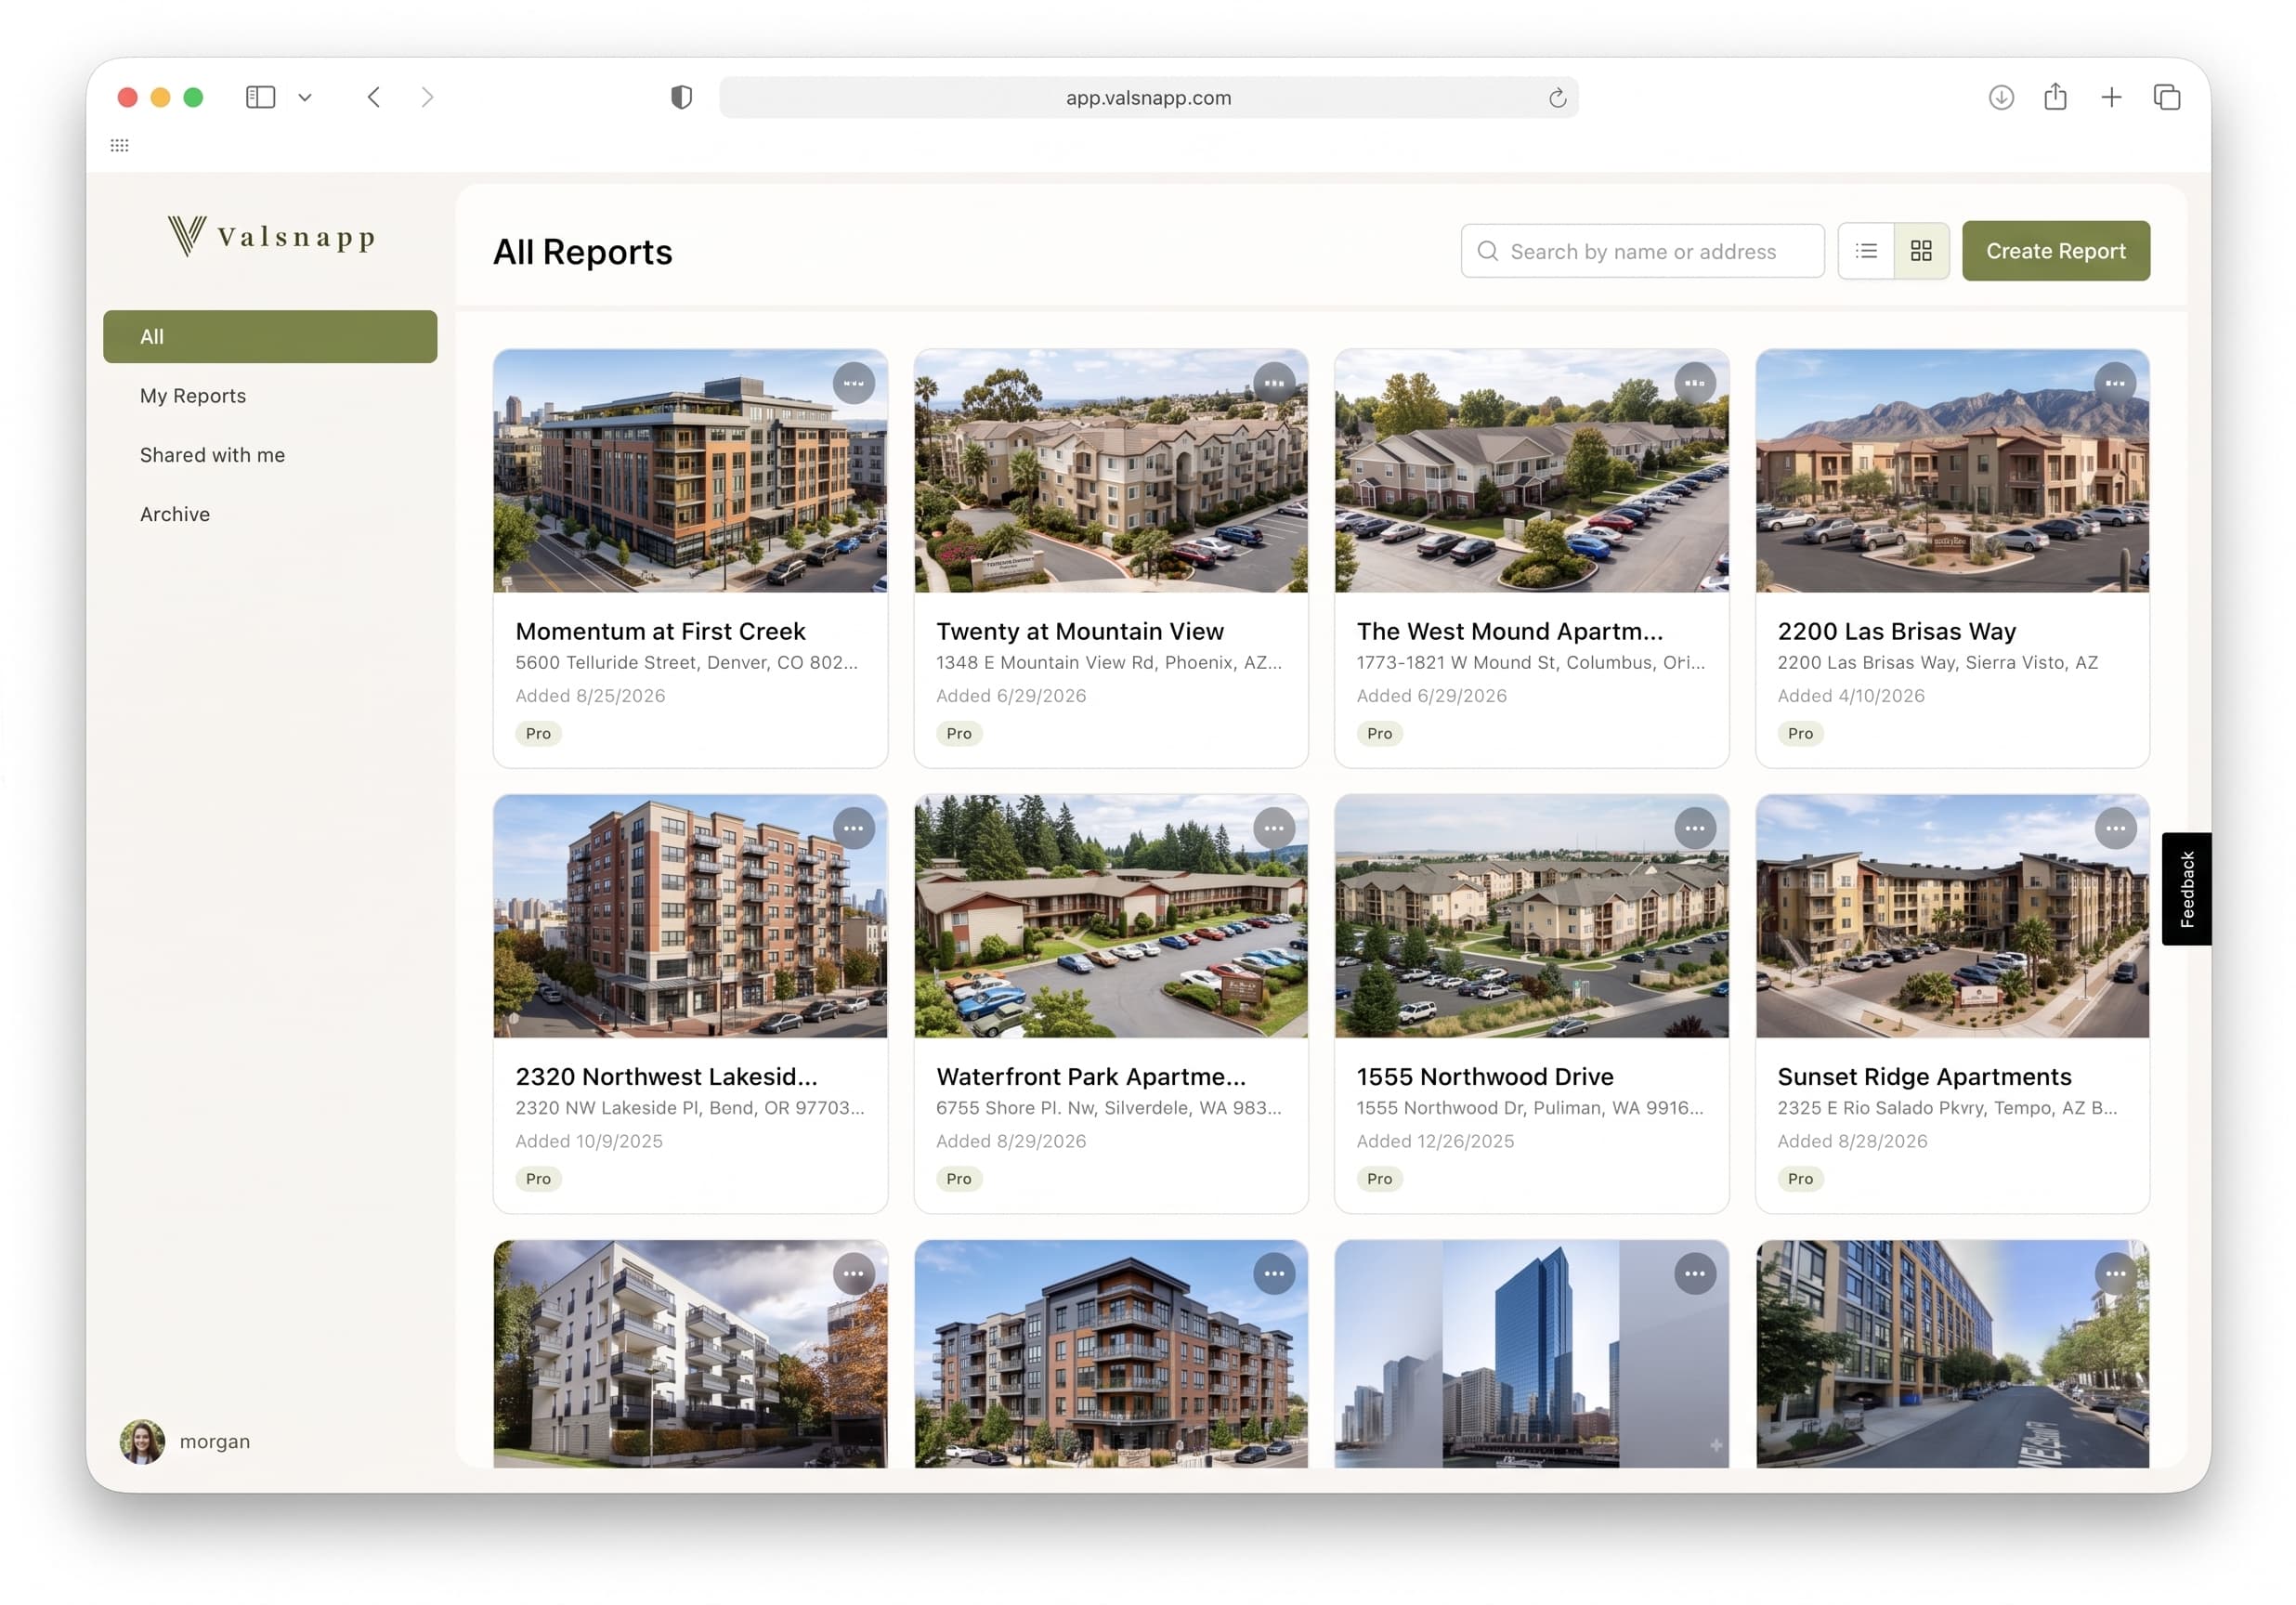Open the Sunset Ridge Apartments photo
The image size is (2296, 1605).
click(1952, 916)
